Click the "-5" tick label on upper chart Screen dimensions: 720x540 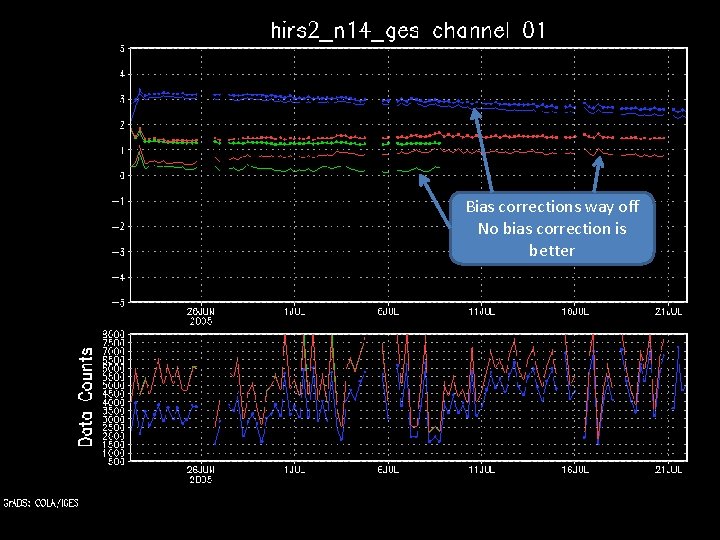pos(119,303)
